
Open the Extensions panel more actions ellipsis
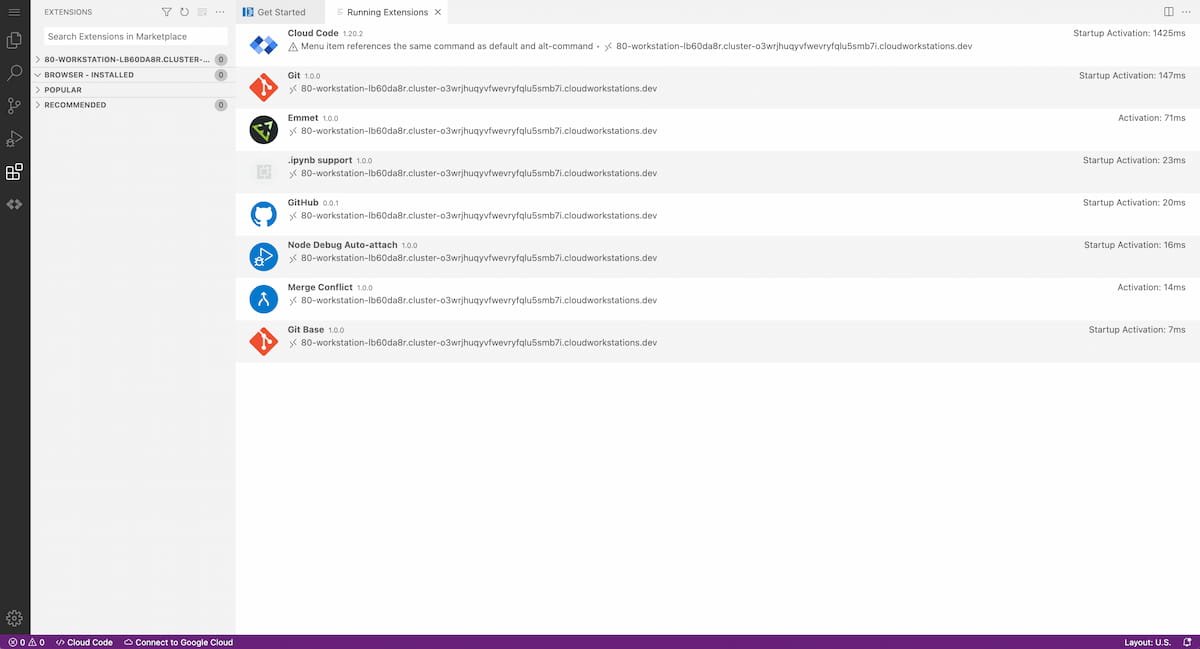(x=219, y=12)
